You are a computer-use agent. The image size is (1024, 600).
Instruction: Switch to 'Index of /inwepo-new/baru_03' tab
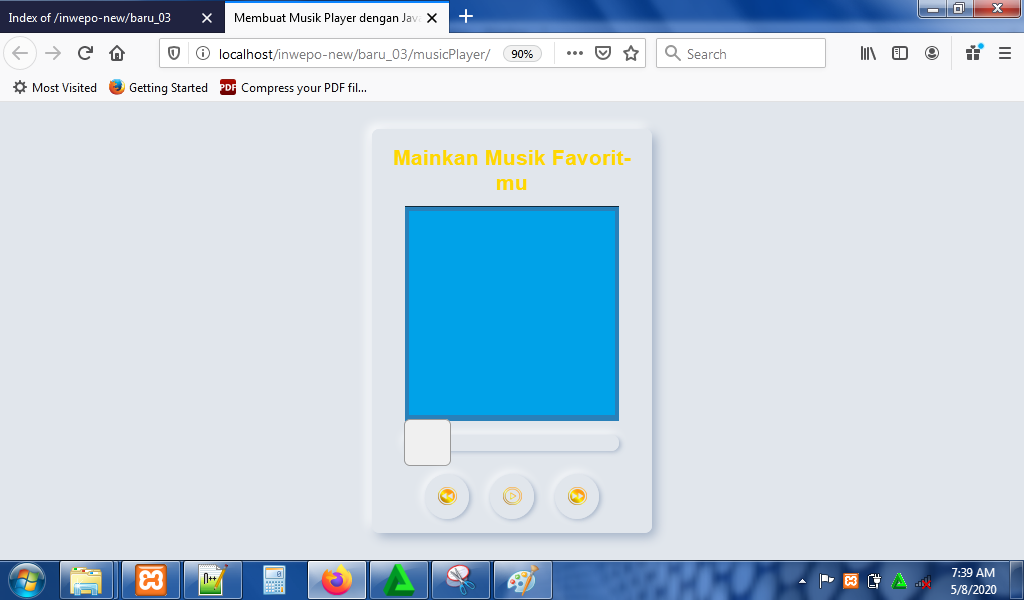coord(90,18)
